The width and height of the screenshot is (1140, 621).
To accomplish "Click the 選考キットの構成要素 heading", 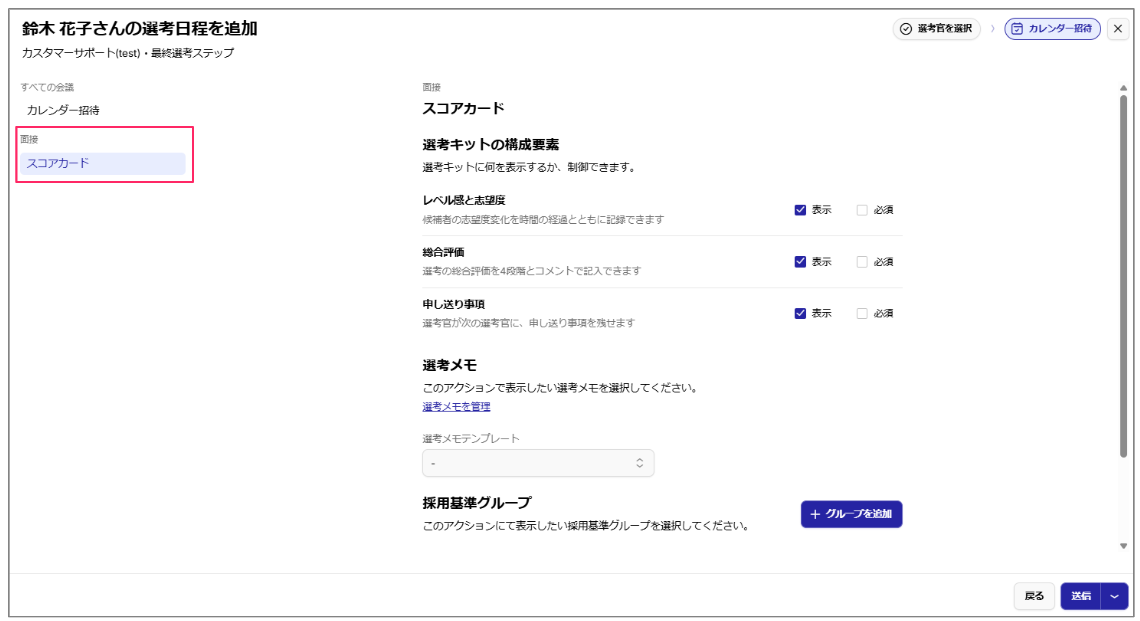I will pyautogui.click(x=490, y=145).
